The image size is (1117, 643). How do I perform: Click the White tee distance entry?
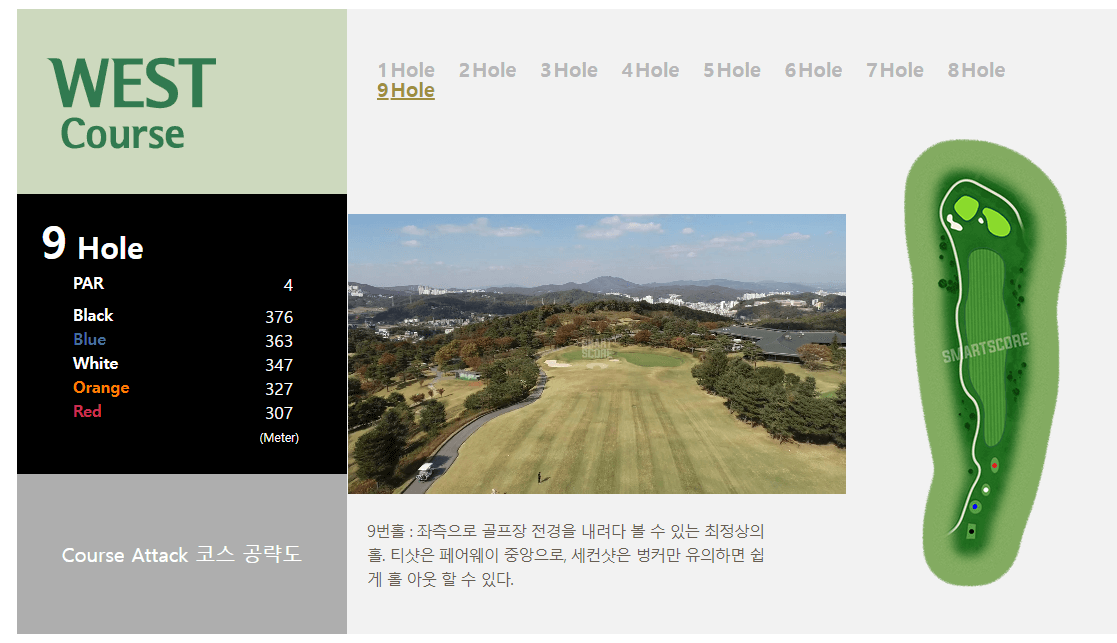coord(180,363)
